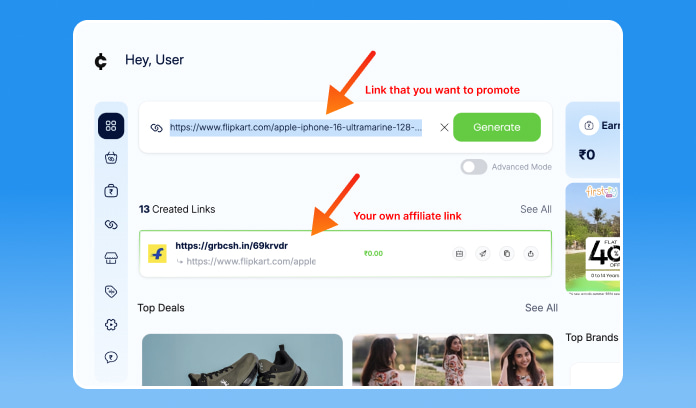The height and width of the screenshot is (408, 696).
Task: Share the grbcsh.in affiliate link
Action: [530, 254]
